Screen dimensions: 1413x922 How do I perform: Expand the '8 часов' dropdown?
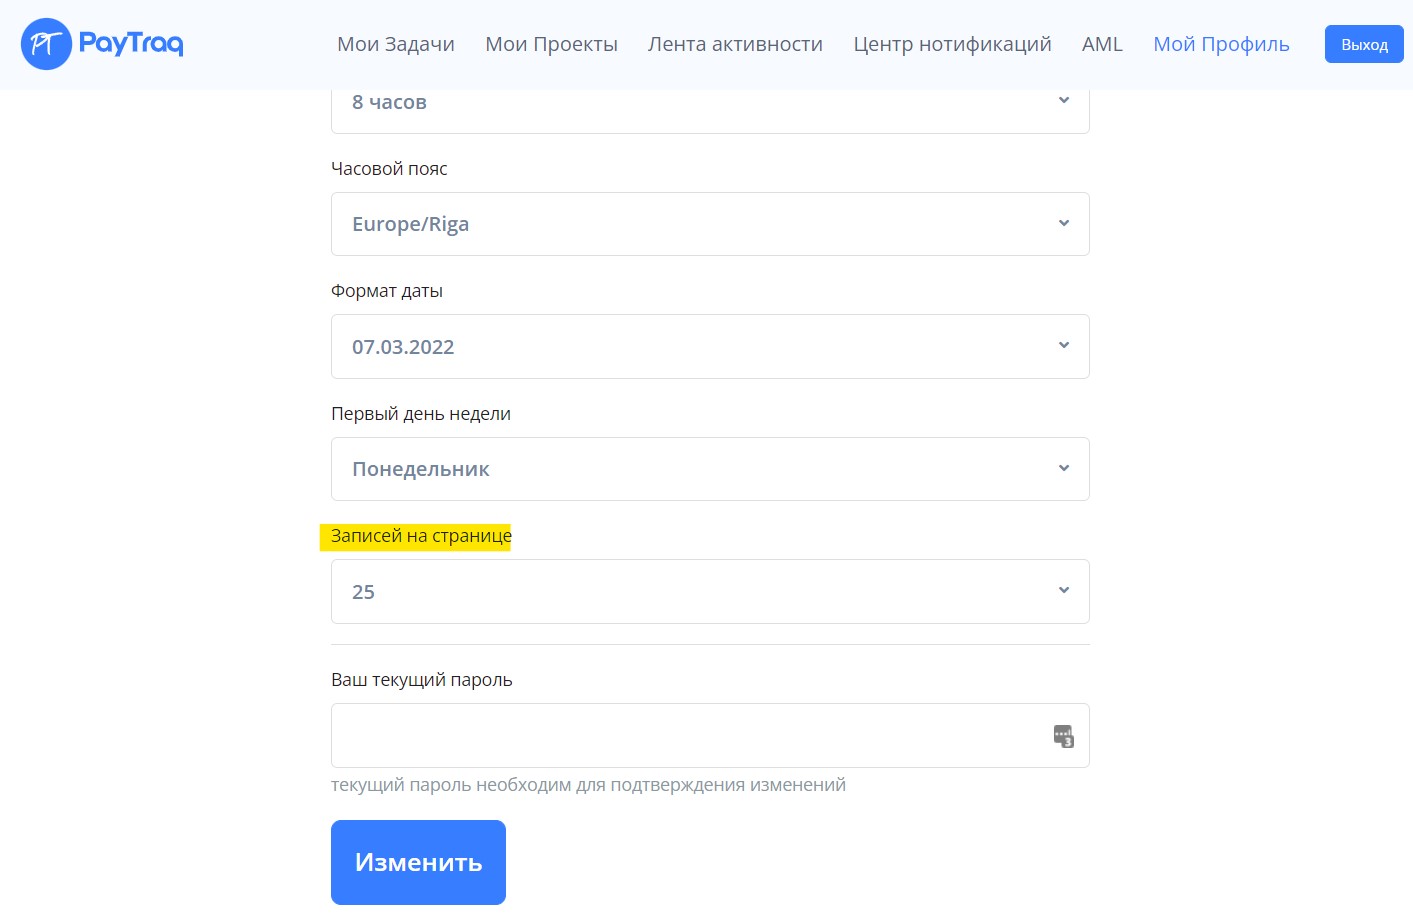tap(710, 104)
